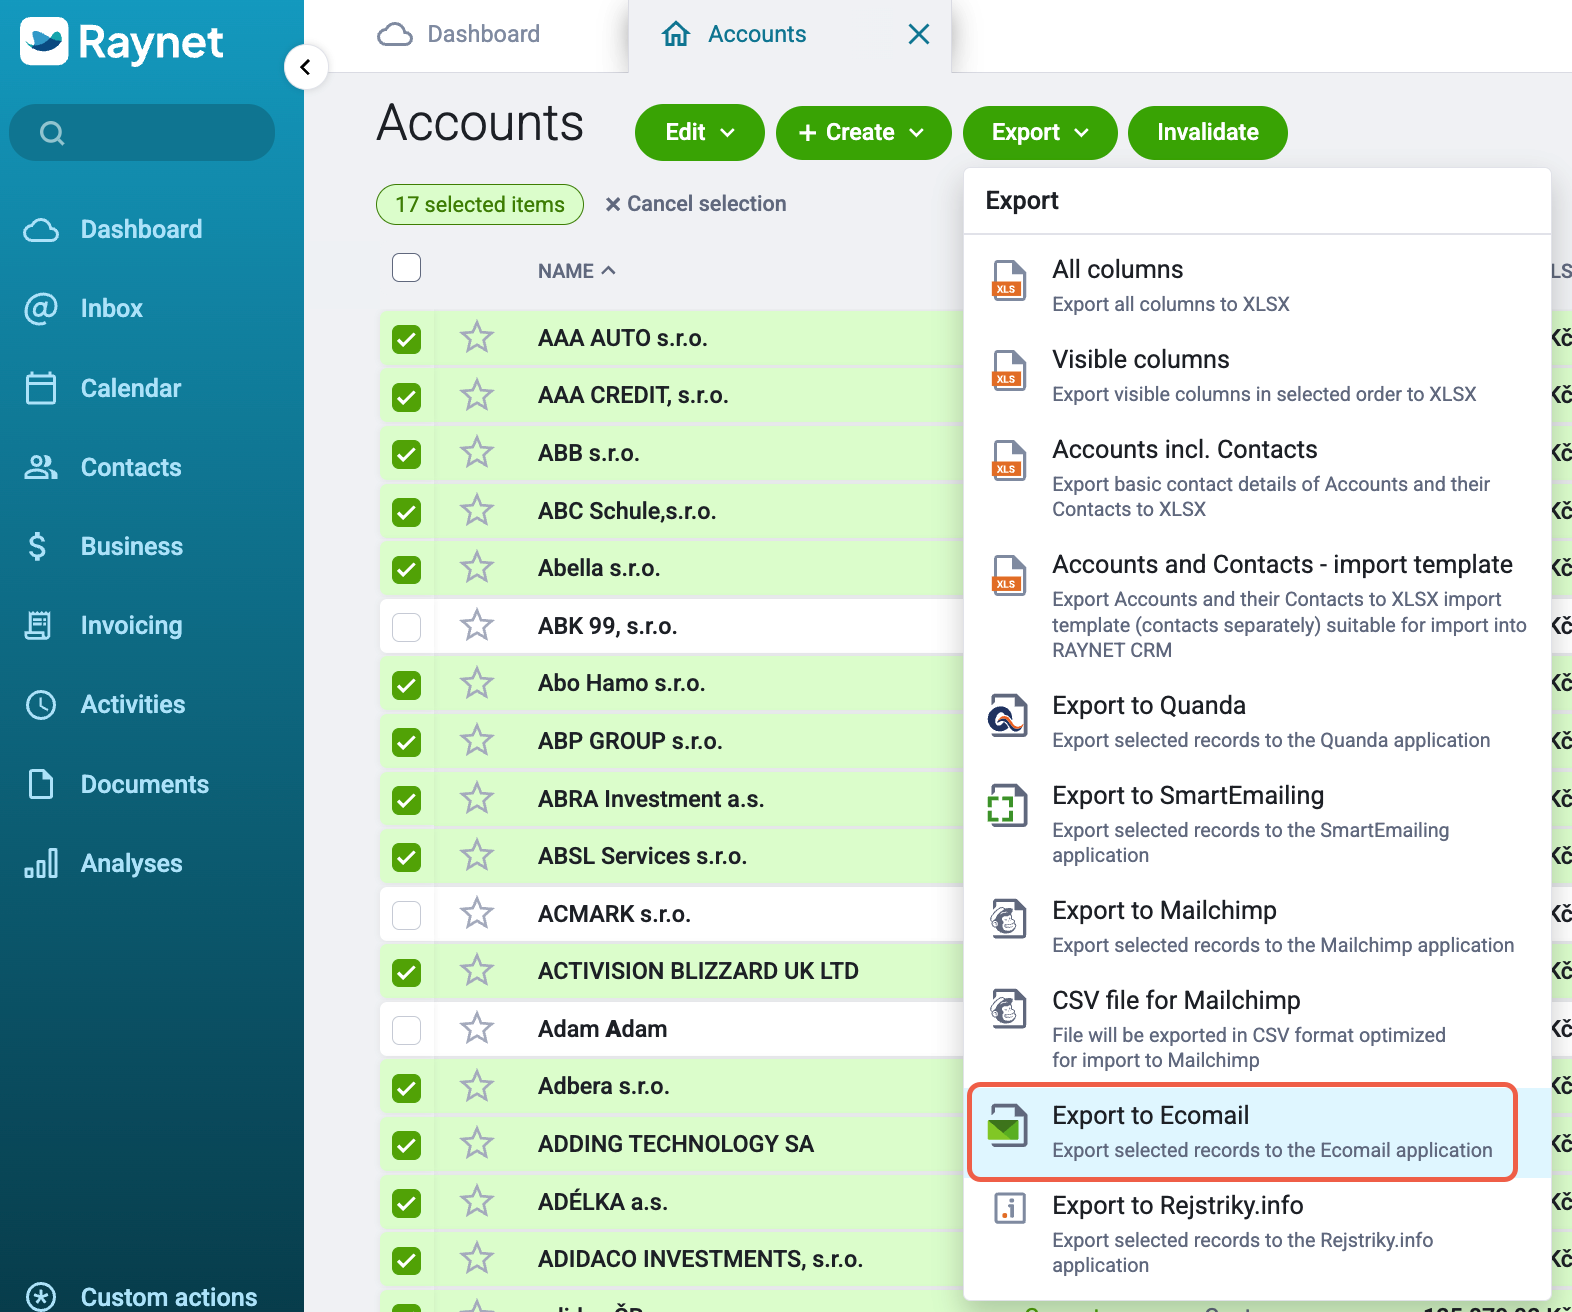Deselect ACTIVISION BLIZZARD UK LTD checkbox

pyautogui.click(x=407, y=972)
